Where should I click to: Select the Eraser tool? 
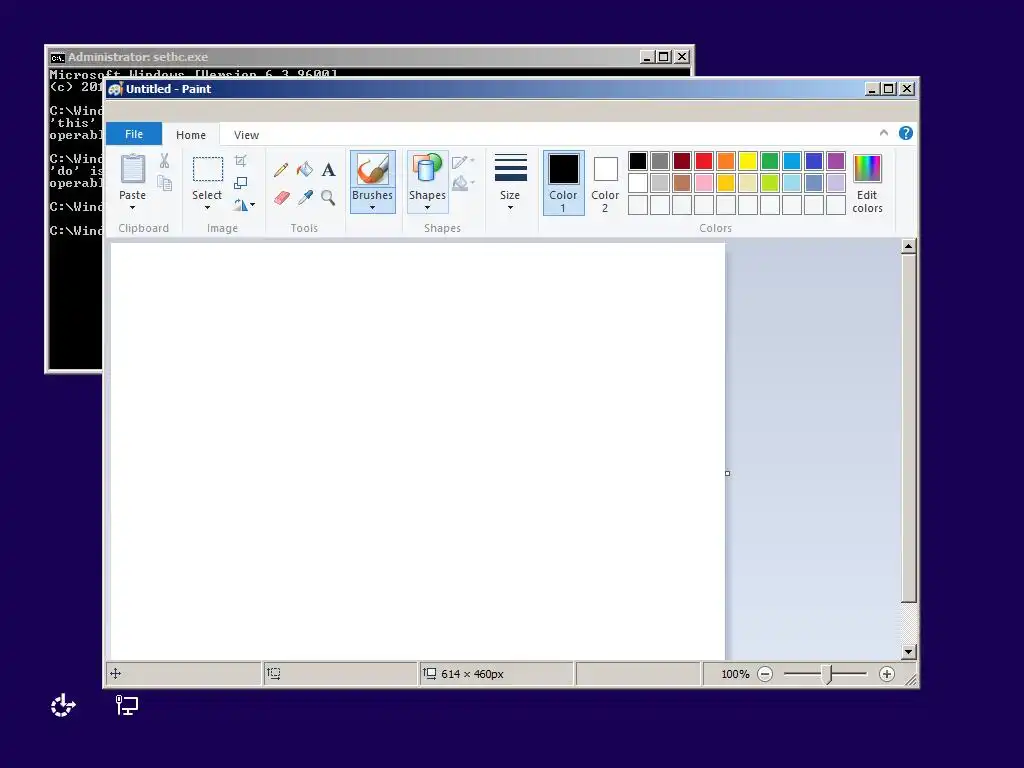tap(281, 197)
